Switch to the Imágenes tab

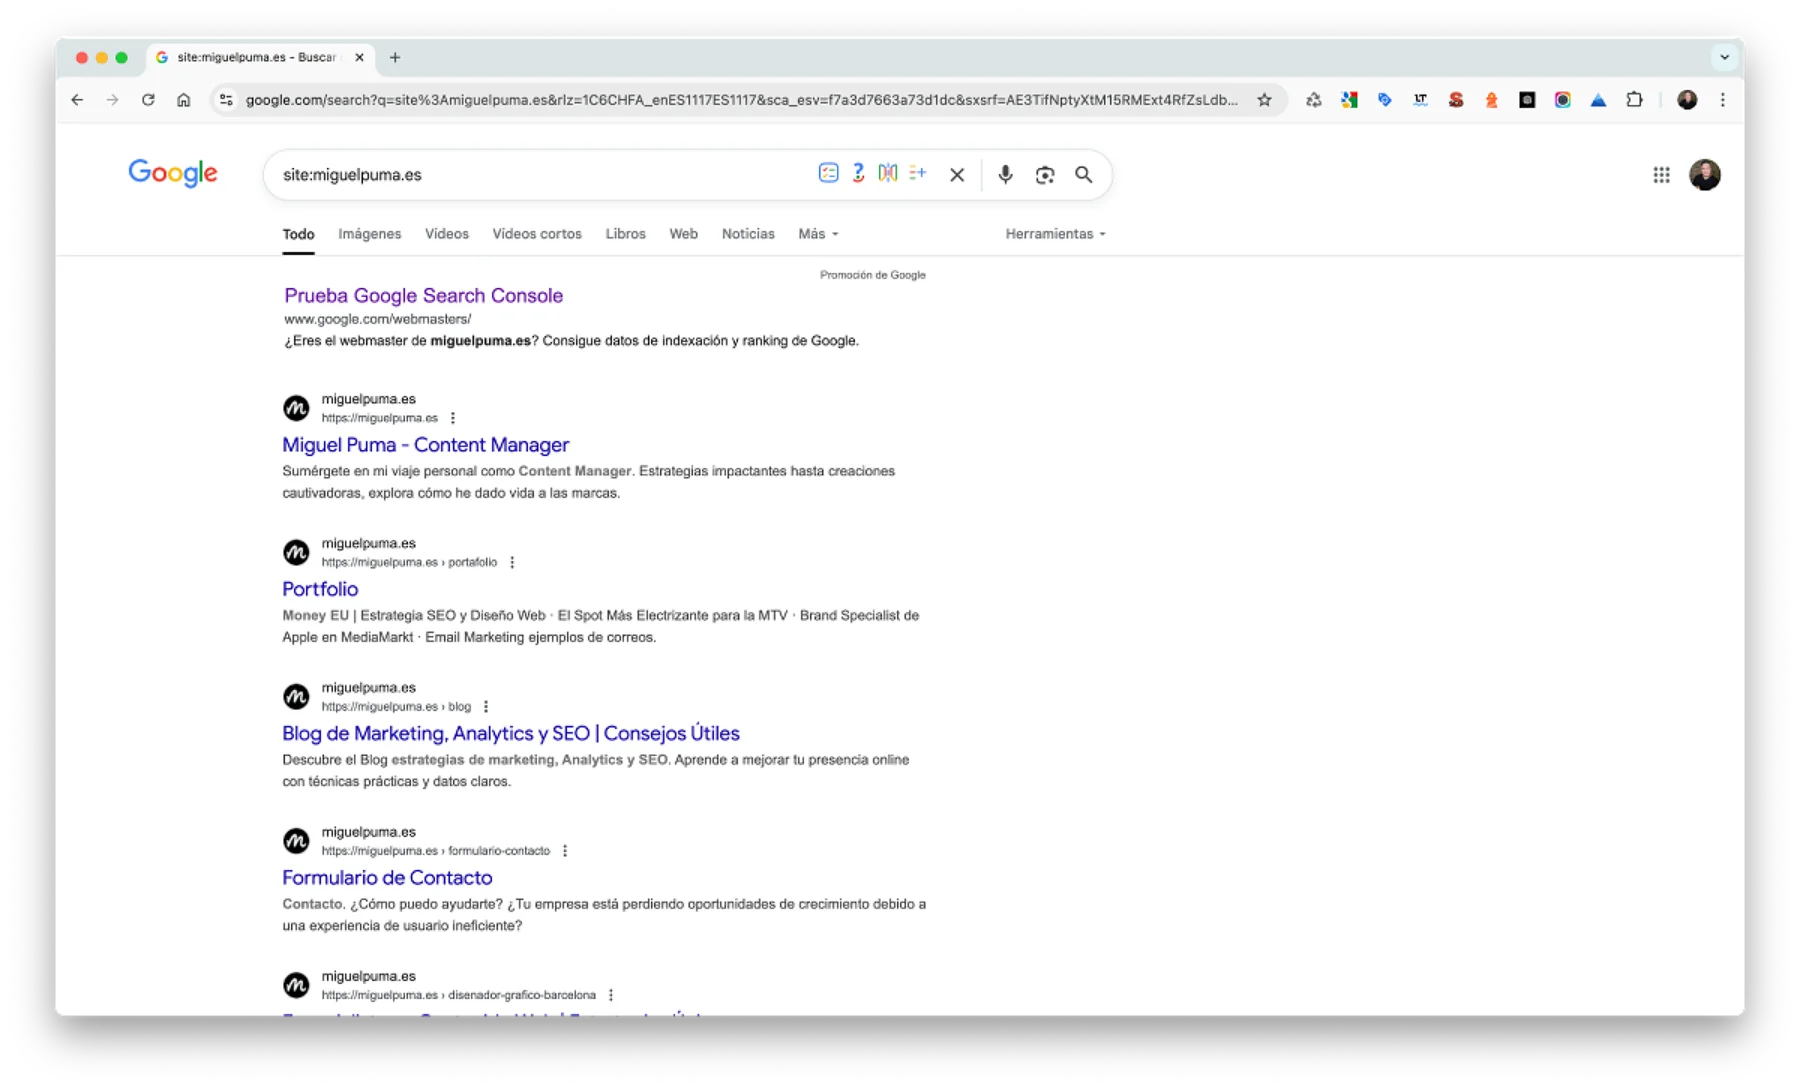tap(369, 234)
